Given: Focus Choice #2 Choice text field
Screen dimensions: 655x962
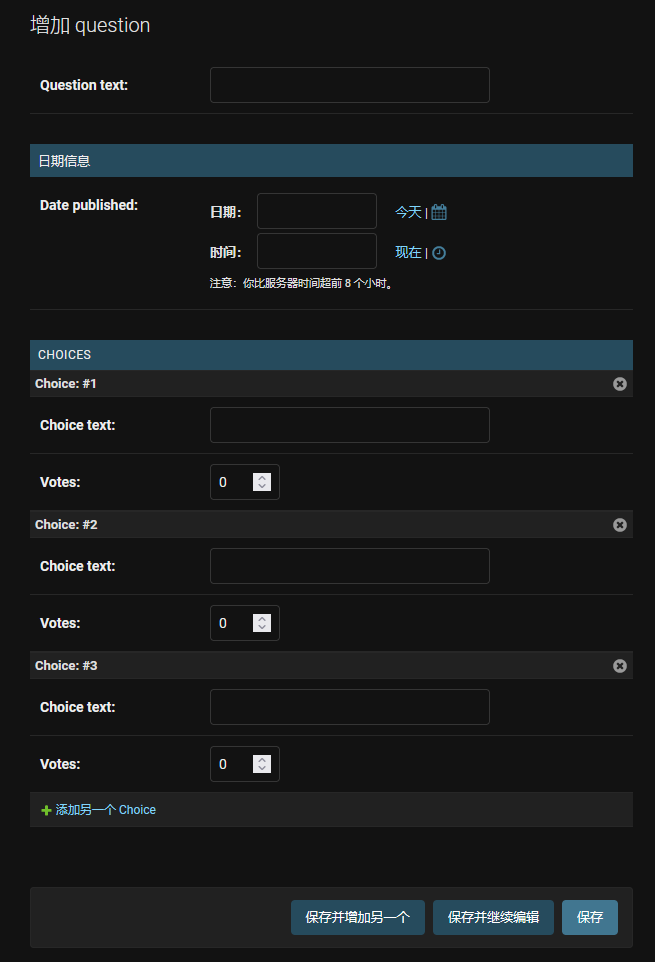Looking at the screenshot, I should [x=349, y=566].
